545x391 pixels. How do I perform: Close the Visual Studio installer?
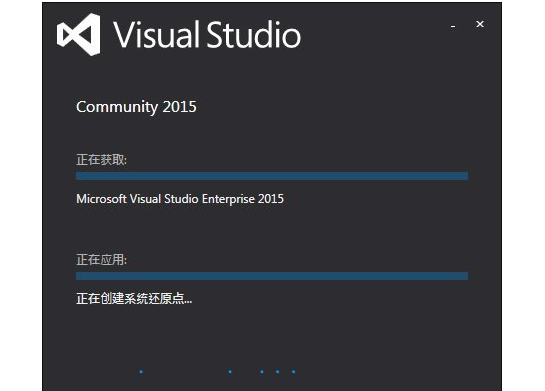(480, 24)
